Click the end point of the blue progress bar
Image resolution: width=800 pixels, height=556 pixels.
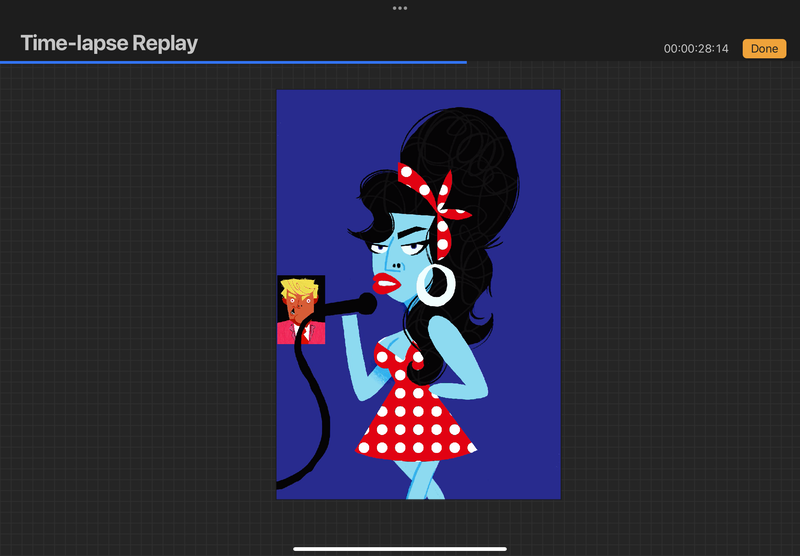pos(466,62)
